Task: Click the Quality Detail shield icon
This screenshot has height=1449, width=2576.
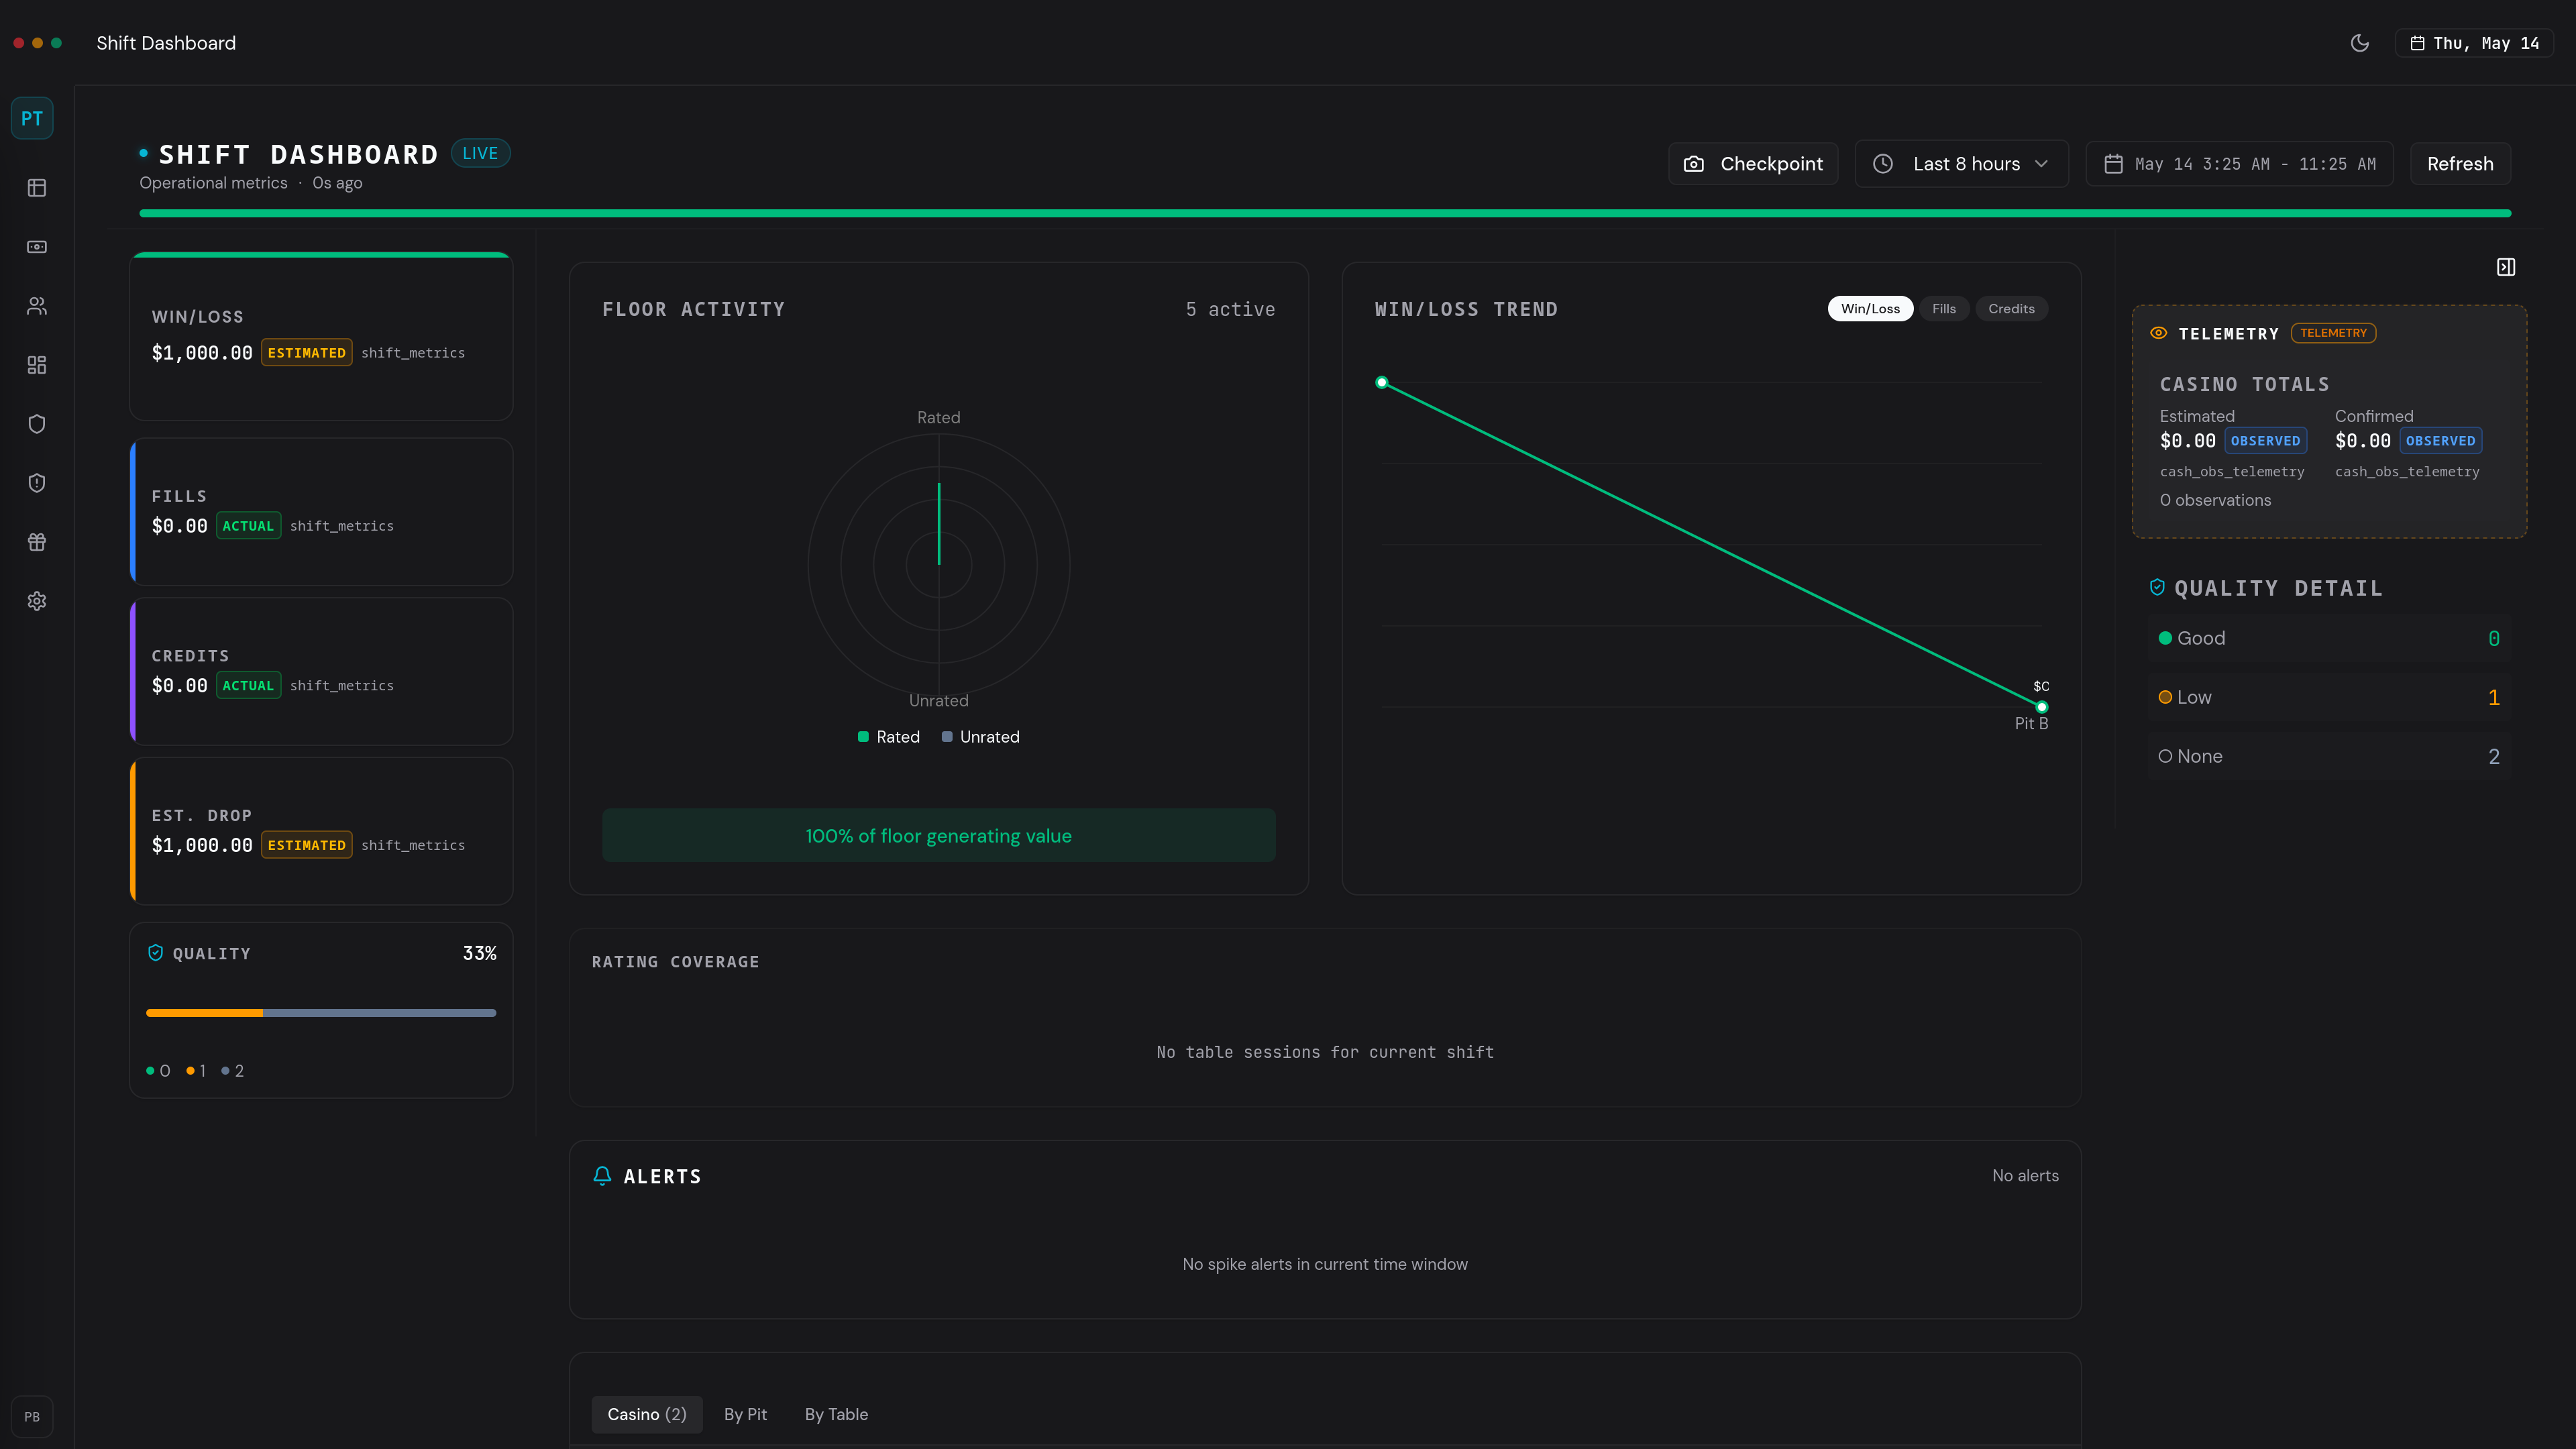Action: [2157, 587]
